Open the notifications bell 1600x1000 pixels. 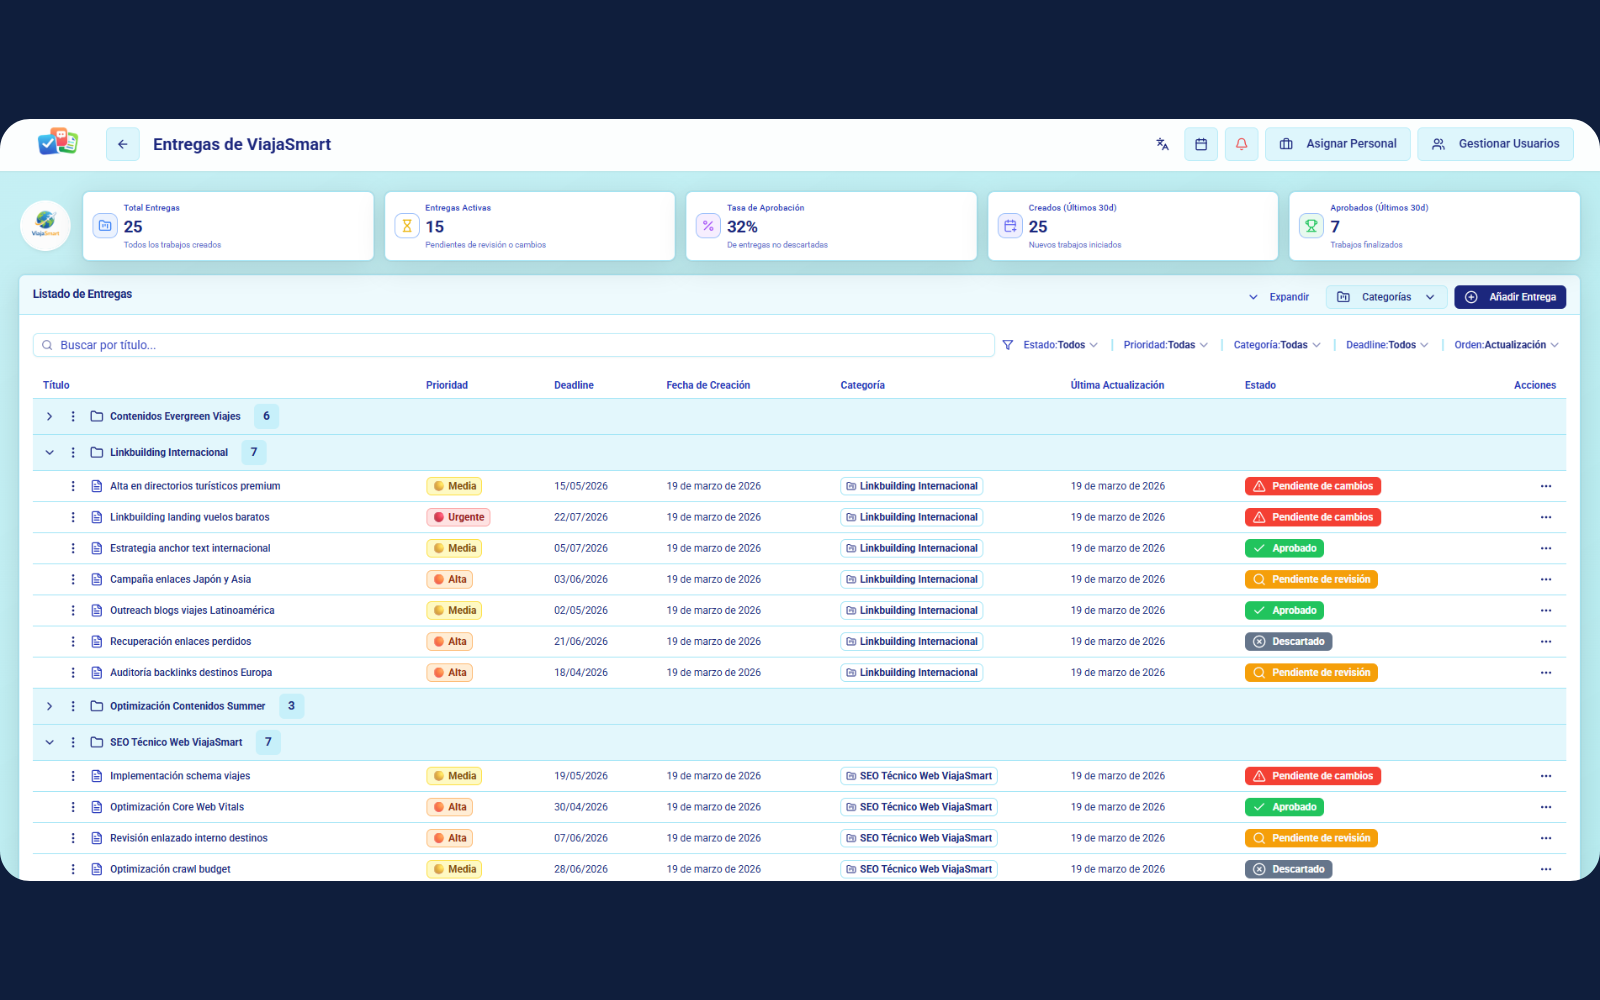click(1241, 144)
